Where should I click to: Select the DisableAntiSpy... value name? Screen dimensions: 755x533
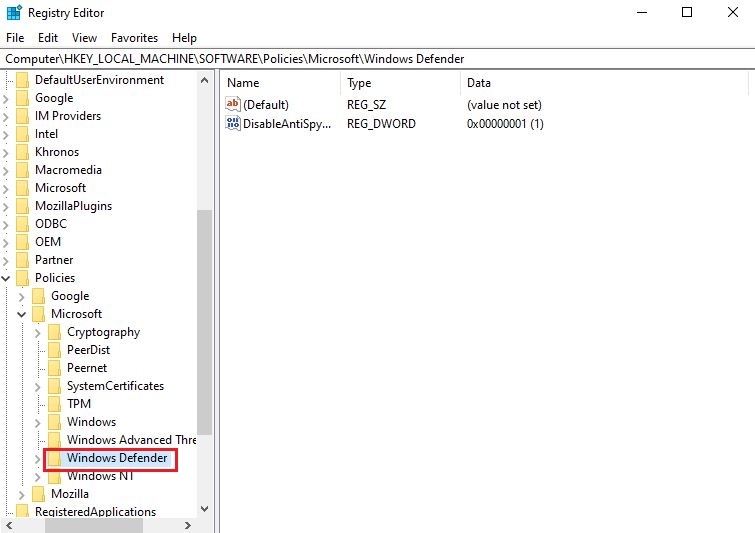pyautogui.click(x=287, y=124)
